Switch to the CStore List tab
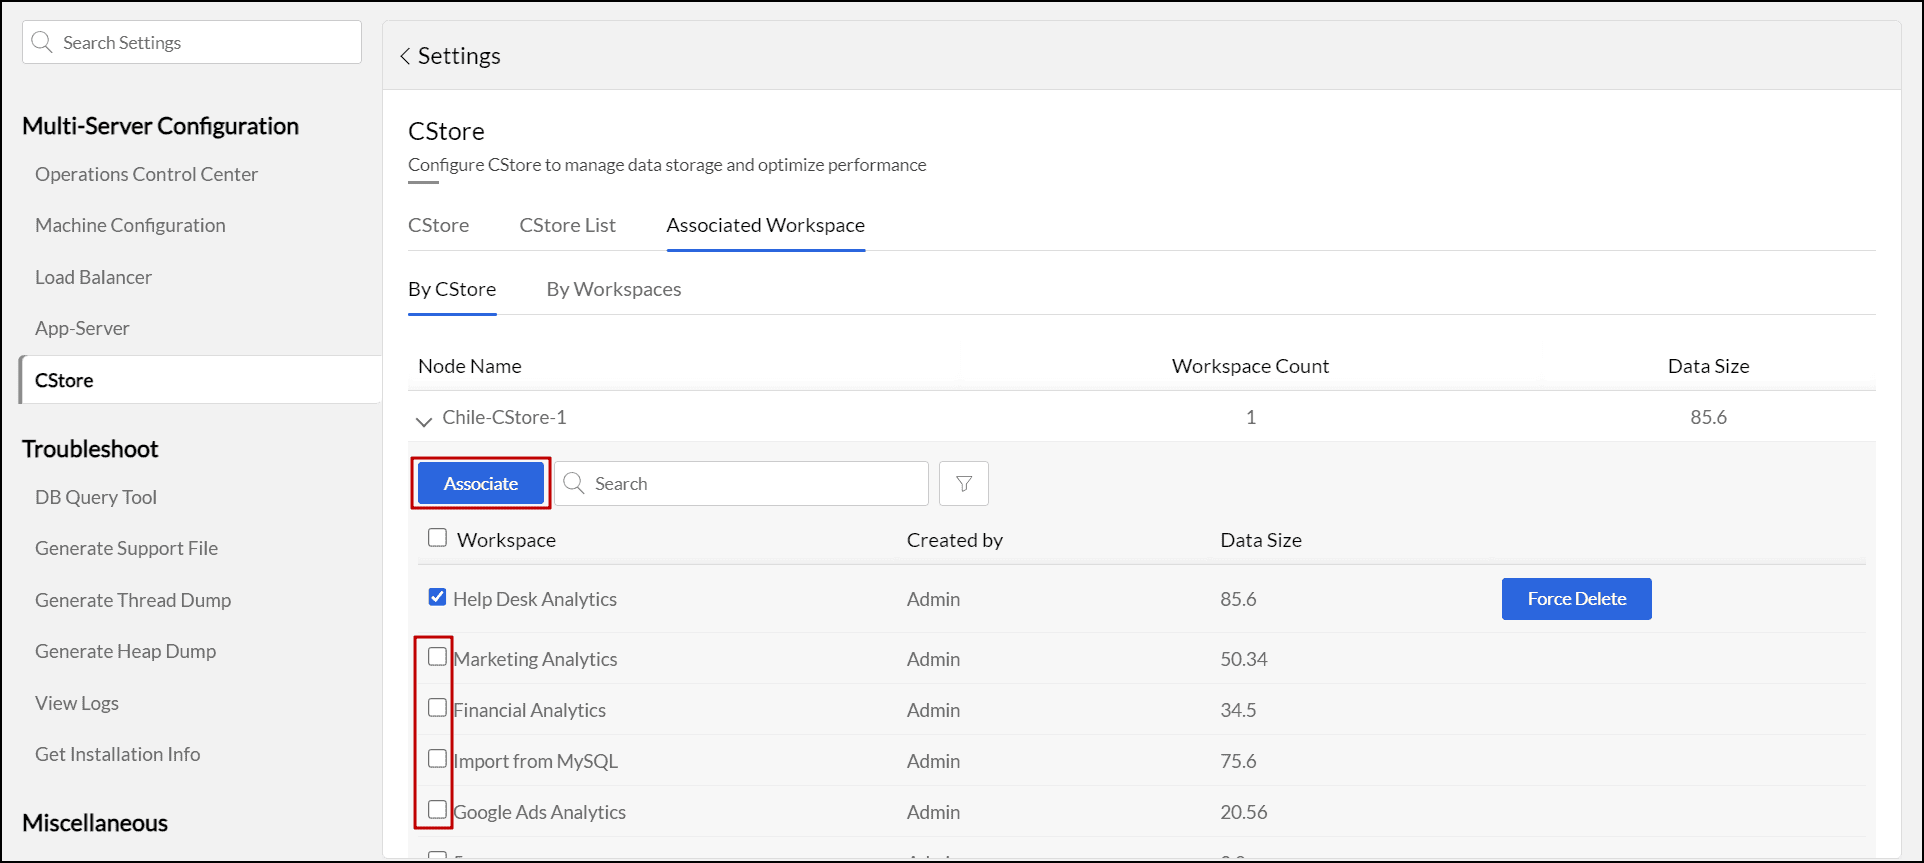The width and height of the screenshot is (1924, 863). click(x=567, y=225)
